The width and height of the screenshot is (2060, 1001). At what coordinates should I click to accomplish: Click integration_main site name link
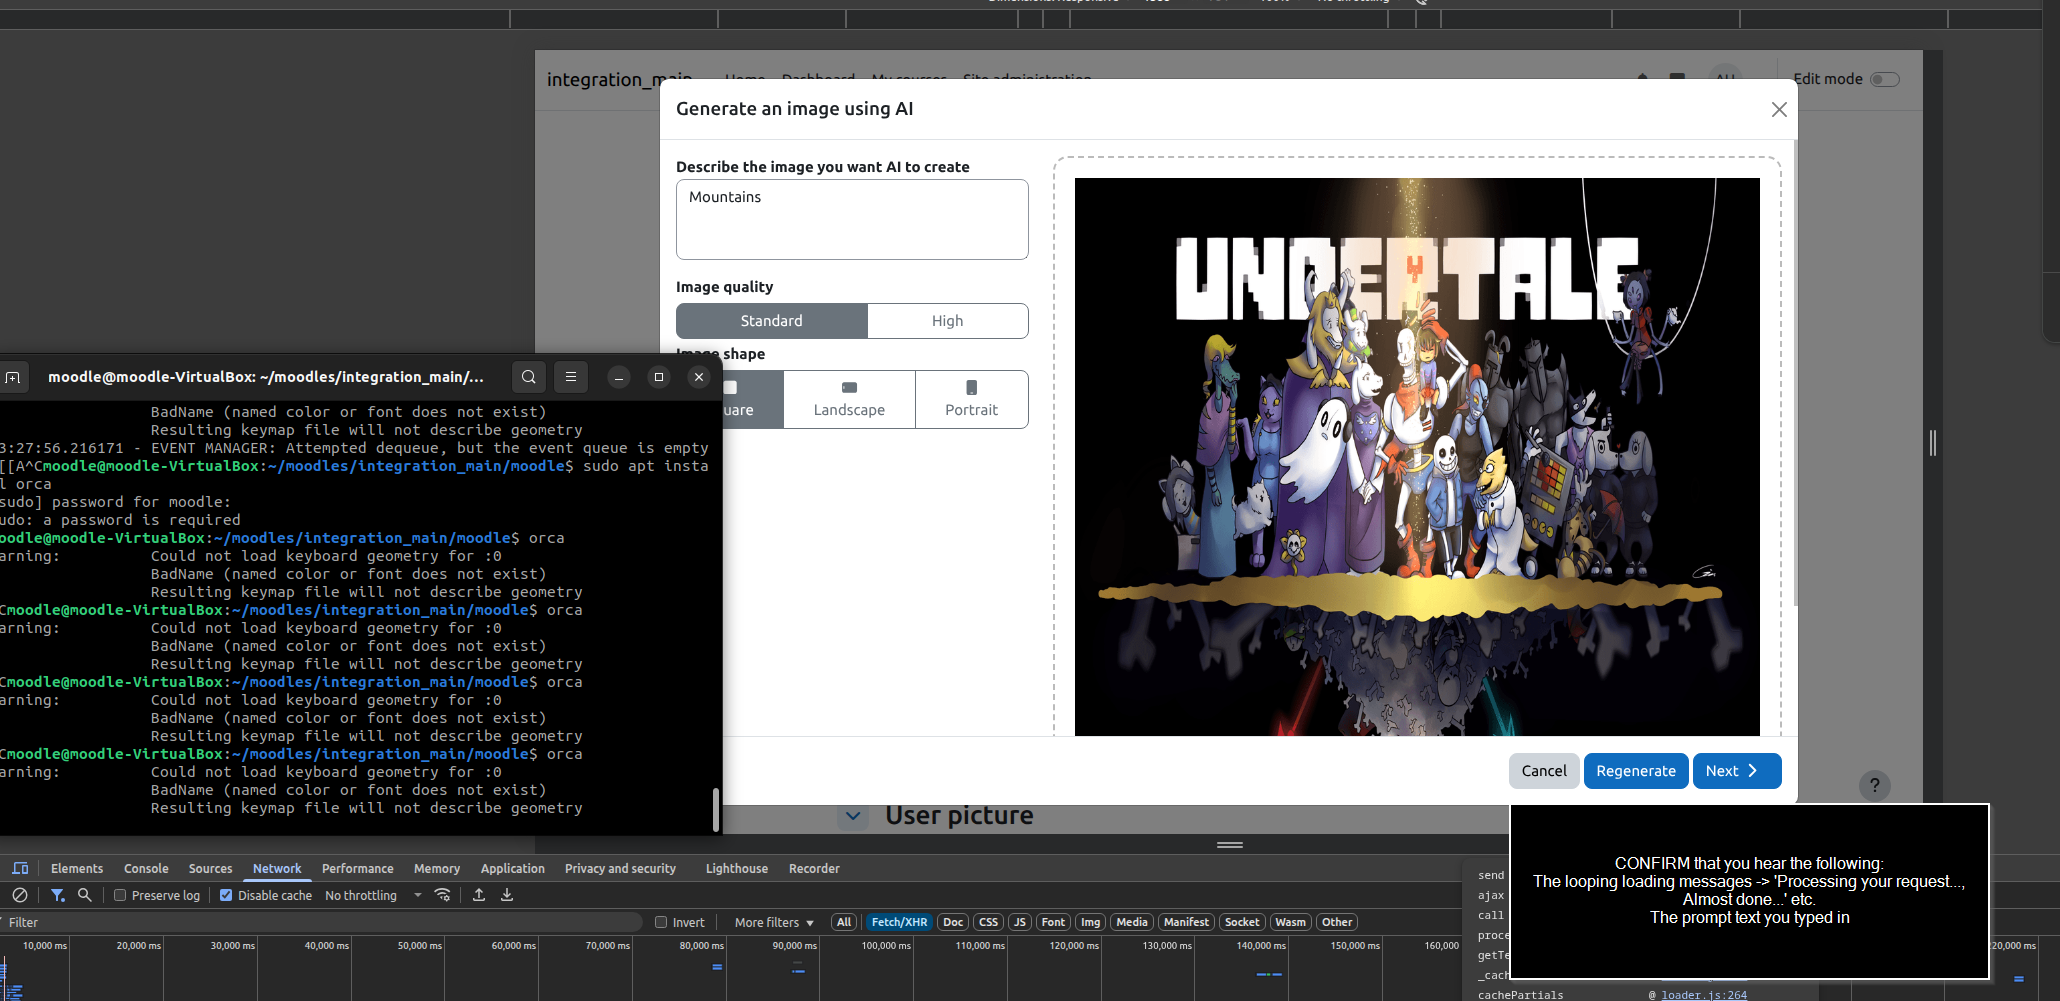[x=619, y=79]
